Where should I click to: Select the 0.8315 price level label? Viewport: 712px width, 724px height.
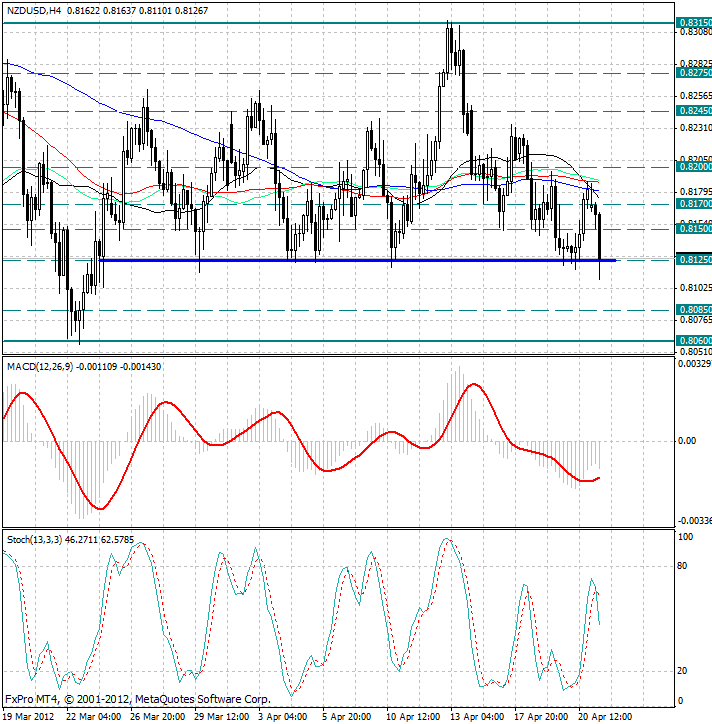[694, 22]
